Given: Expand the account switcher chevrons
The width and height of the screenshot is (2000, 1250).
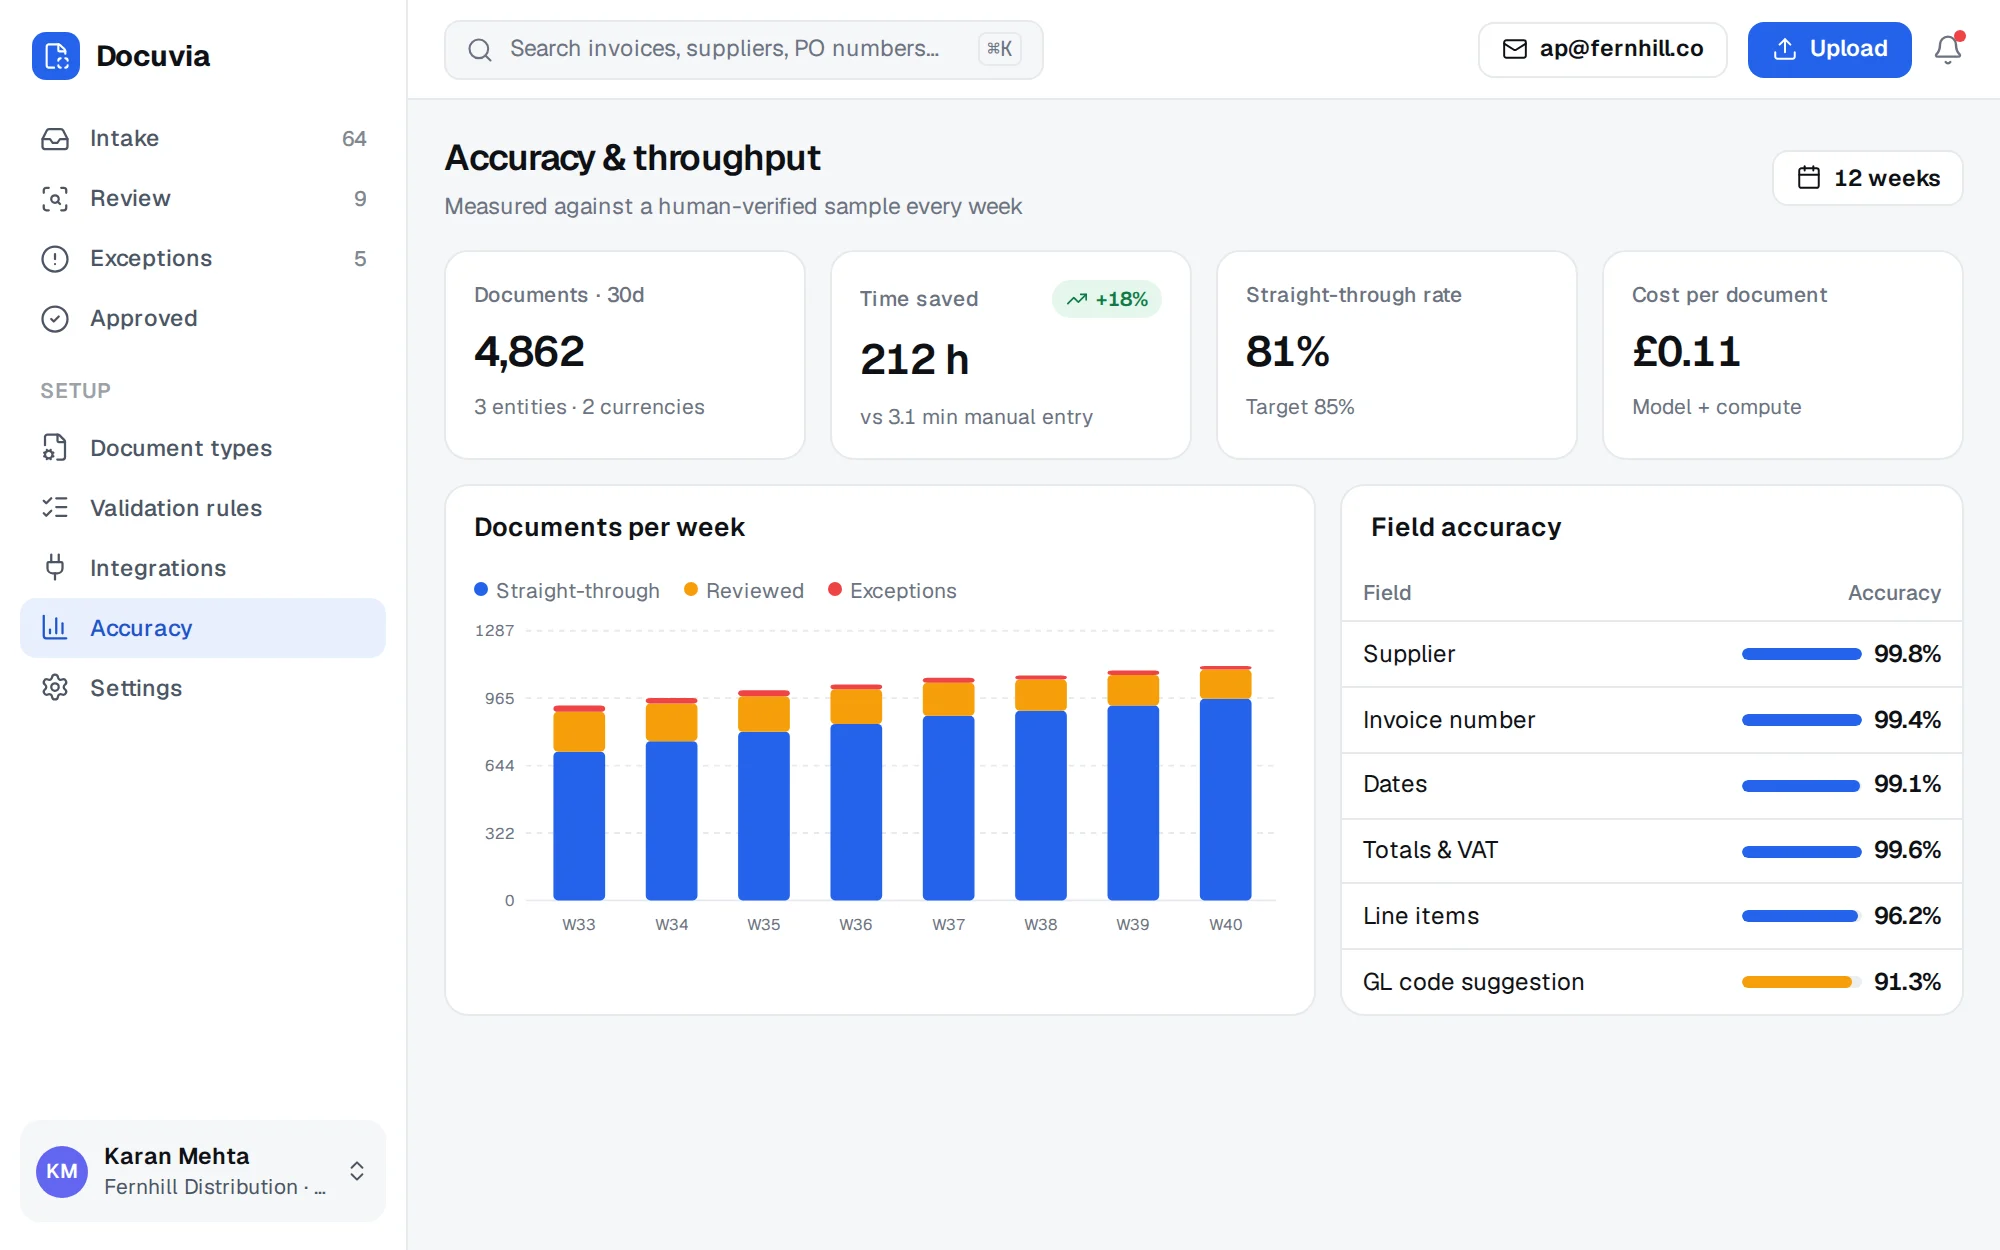Looking at the screenshot, I should pos(357,1171).
